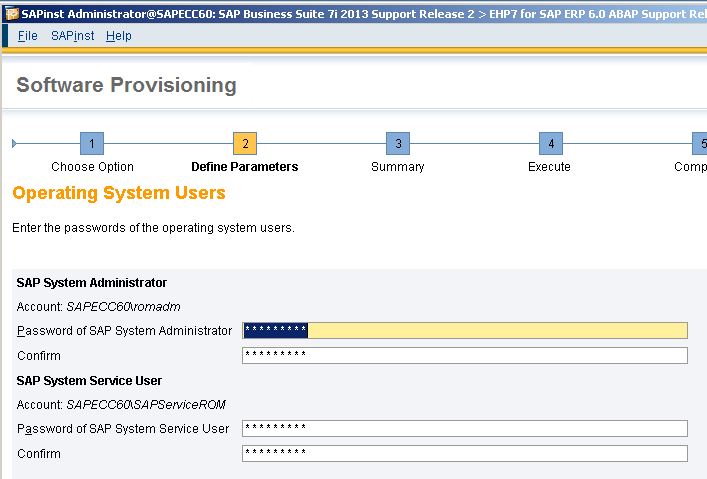707x479 pixels.
Task: Click the Define Parameters step label
Action: click(245, 167)
